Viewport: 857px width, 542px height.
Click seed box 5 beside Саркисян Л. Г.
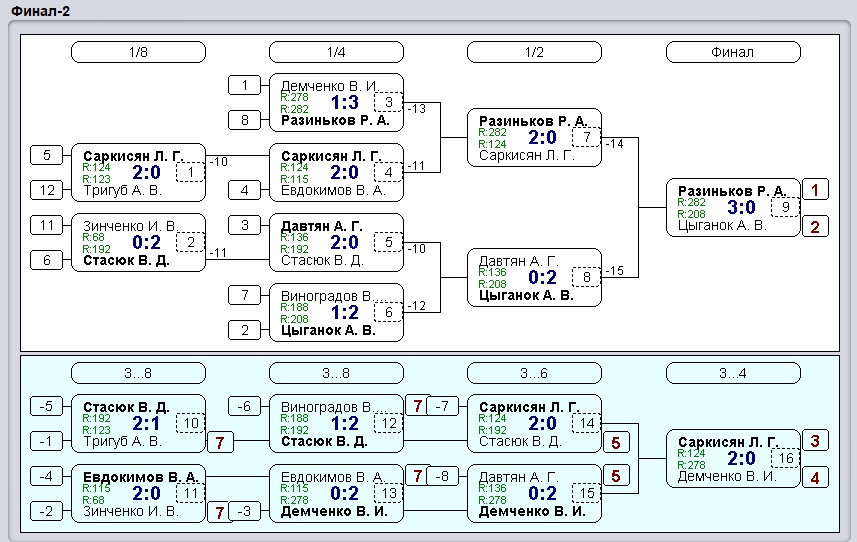(46, 155)
